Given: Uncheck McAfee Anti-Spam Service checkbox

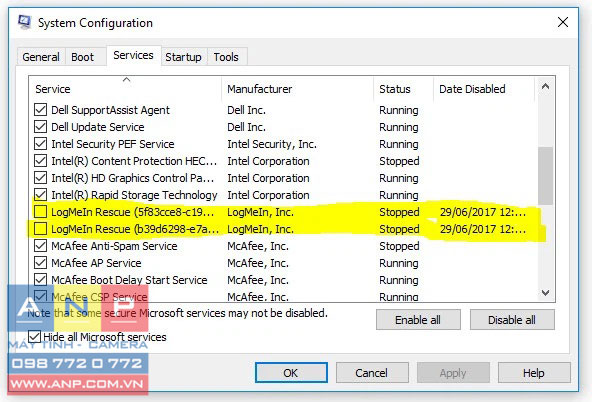Looking at the screenshot, I should click(x=40, y=246).
